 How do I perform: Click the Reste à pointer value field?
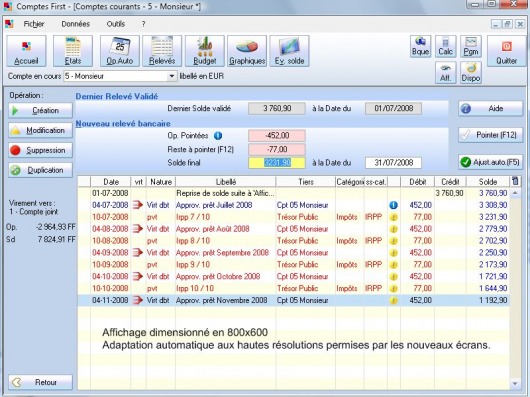[x=277, y=149]
